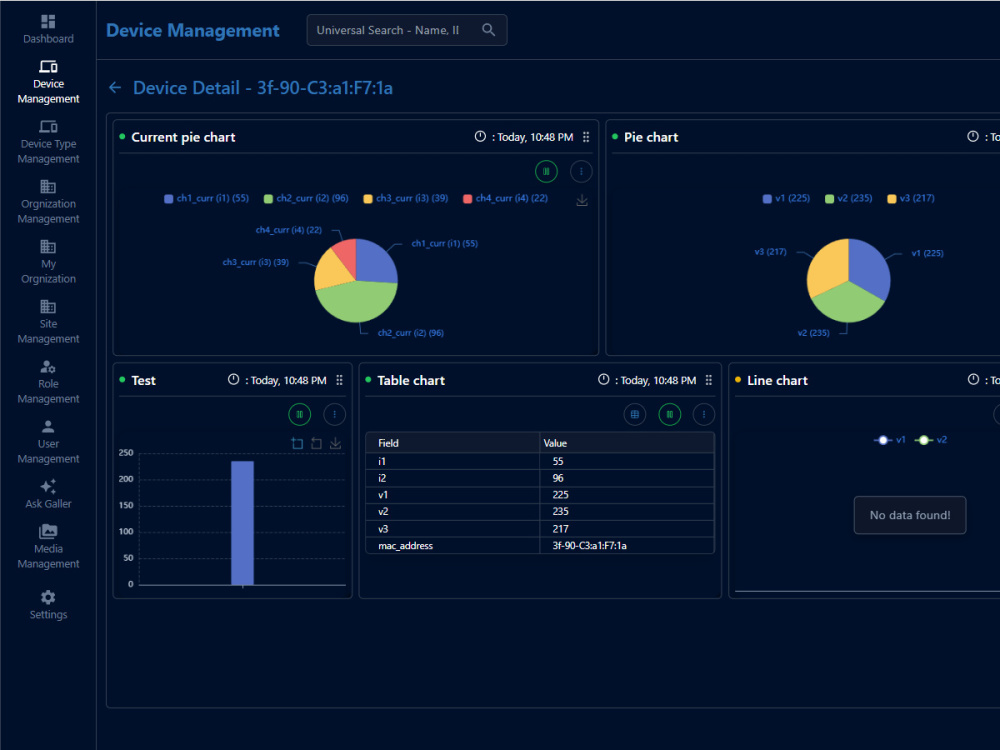Click value 217 in the v3 row
Viewport: 1000px width, 750px height.
561,529
